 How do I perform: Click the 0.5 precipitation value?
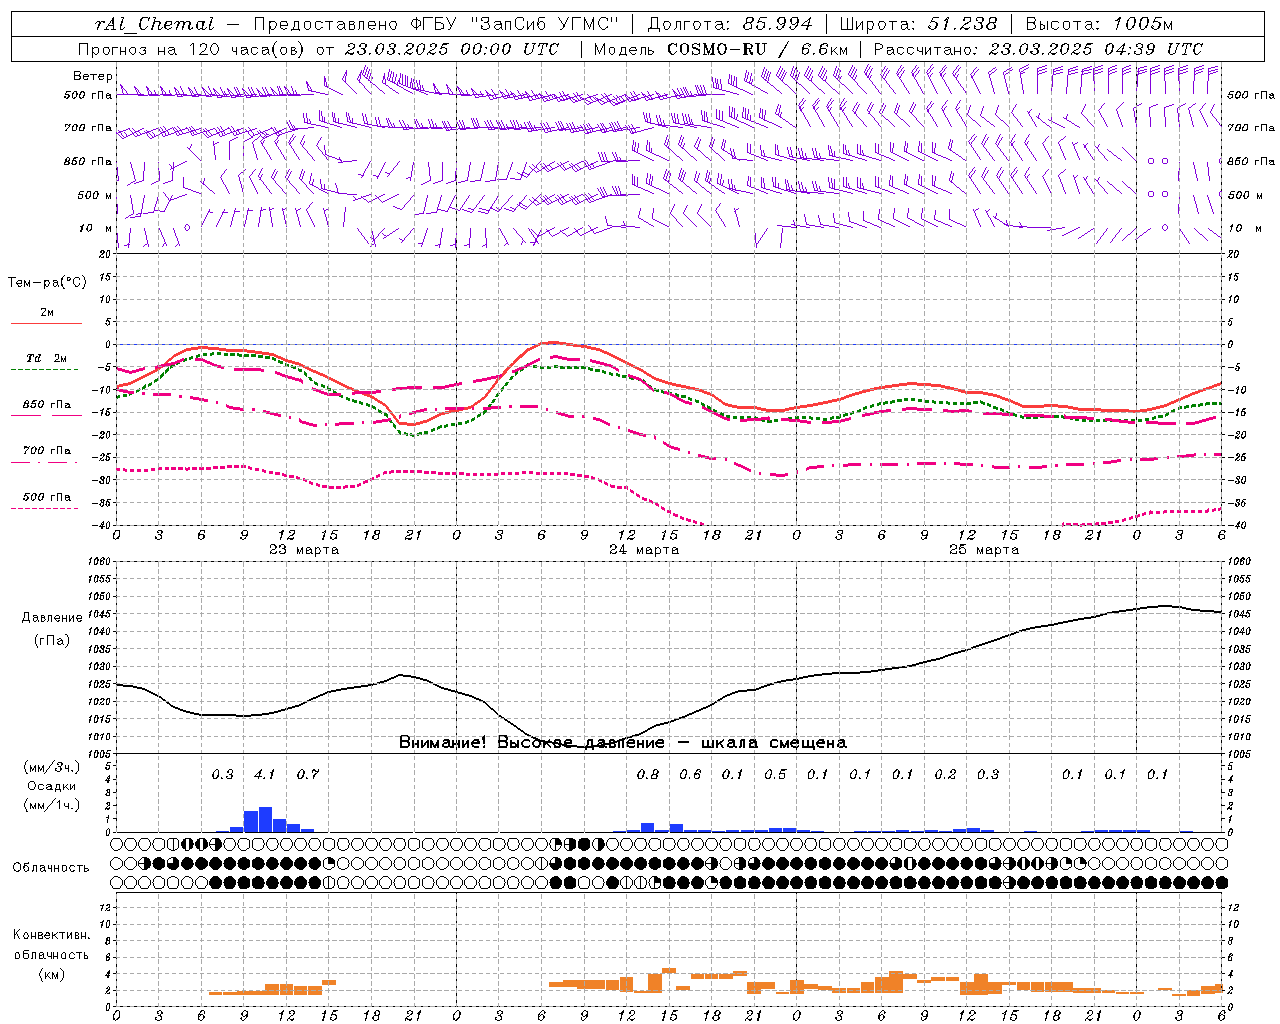click(775, 775)
